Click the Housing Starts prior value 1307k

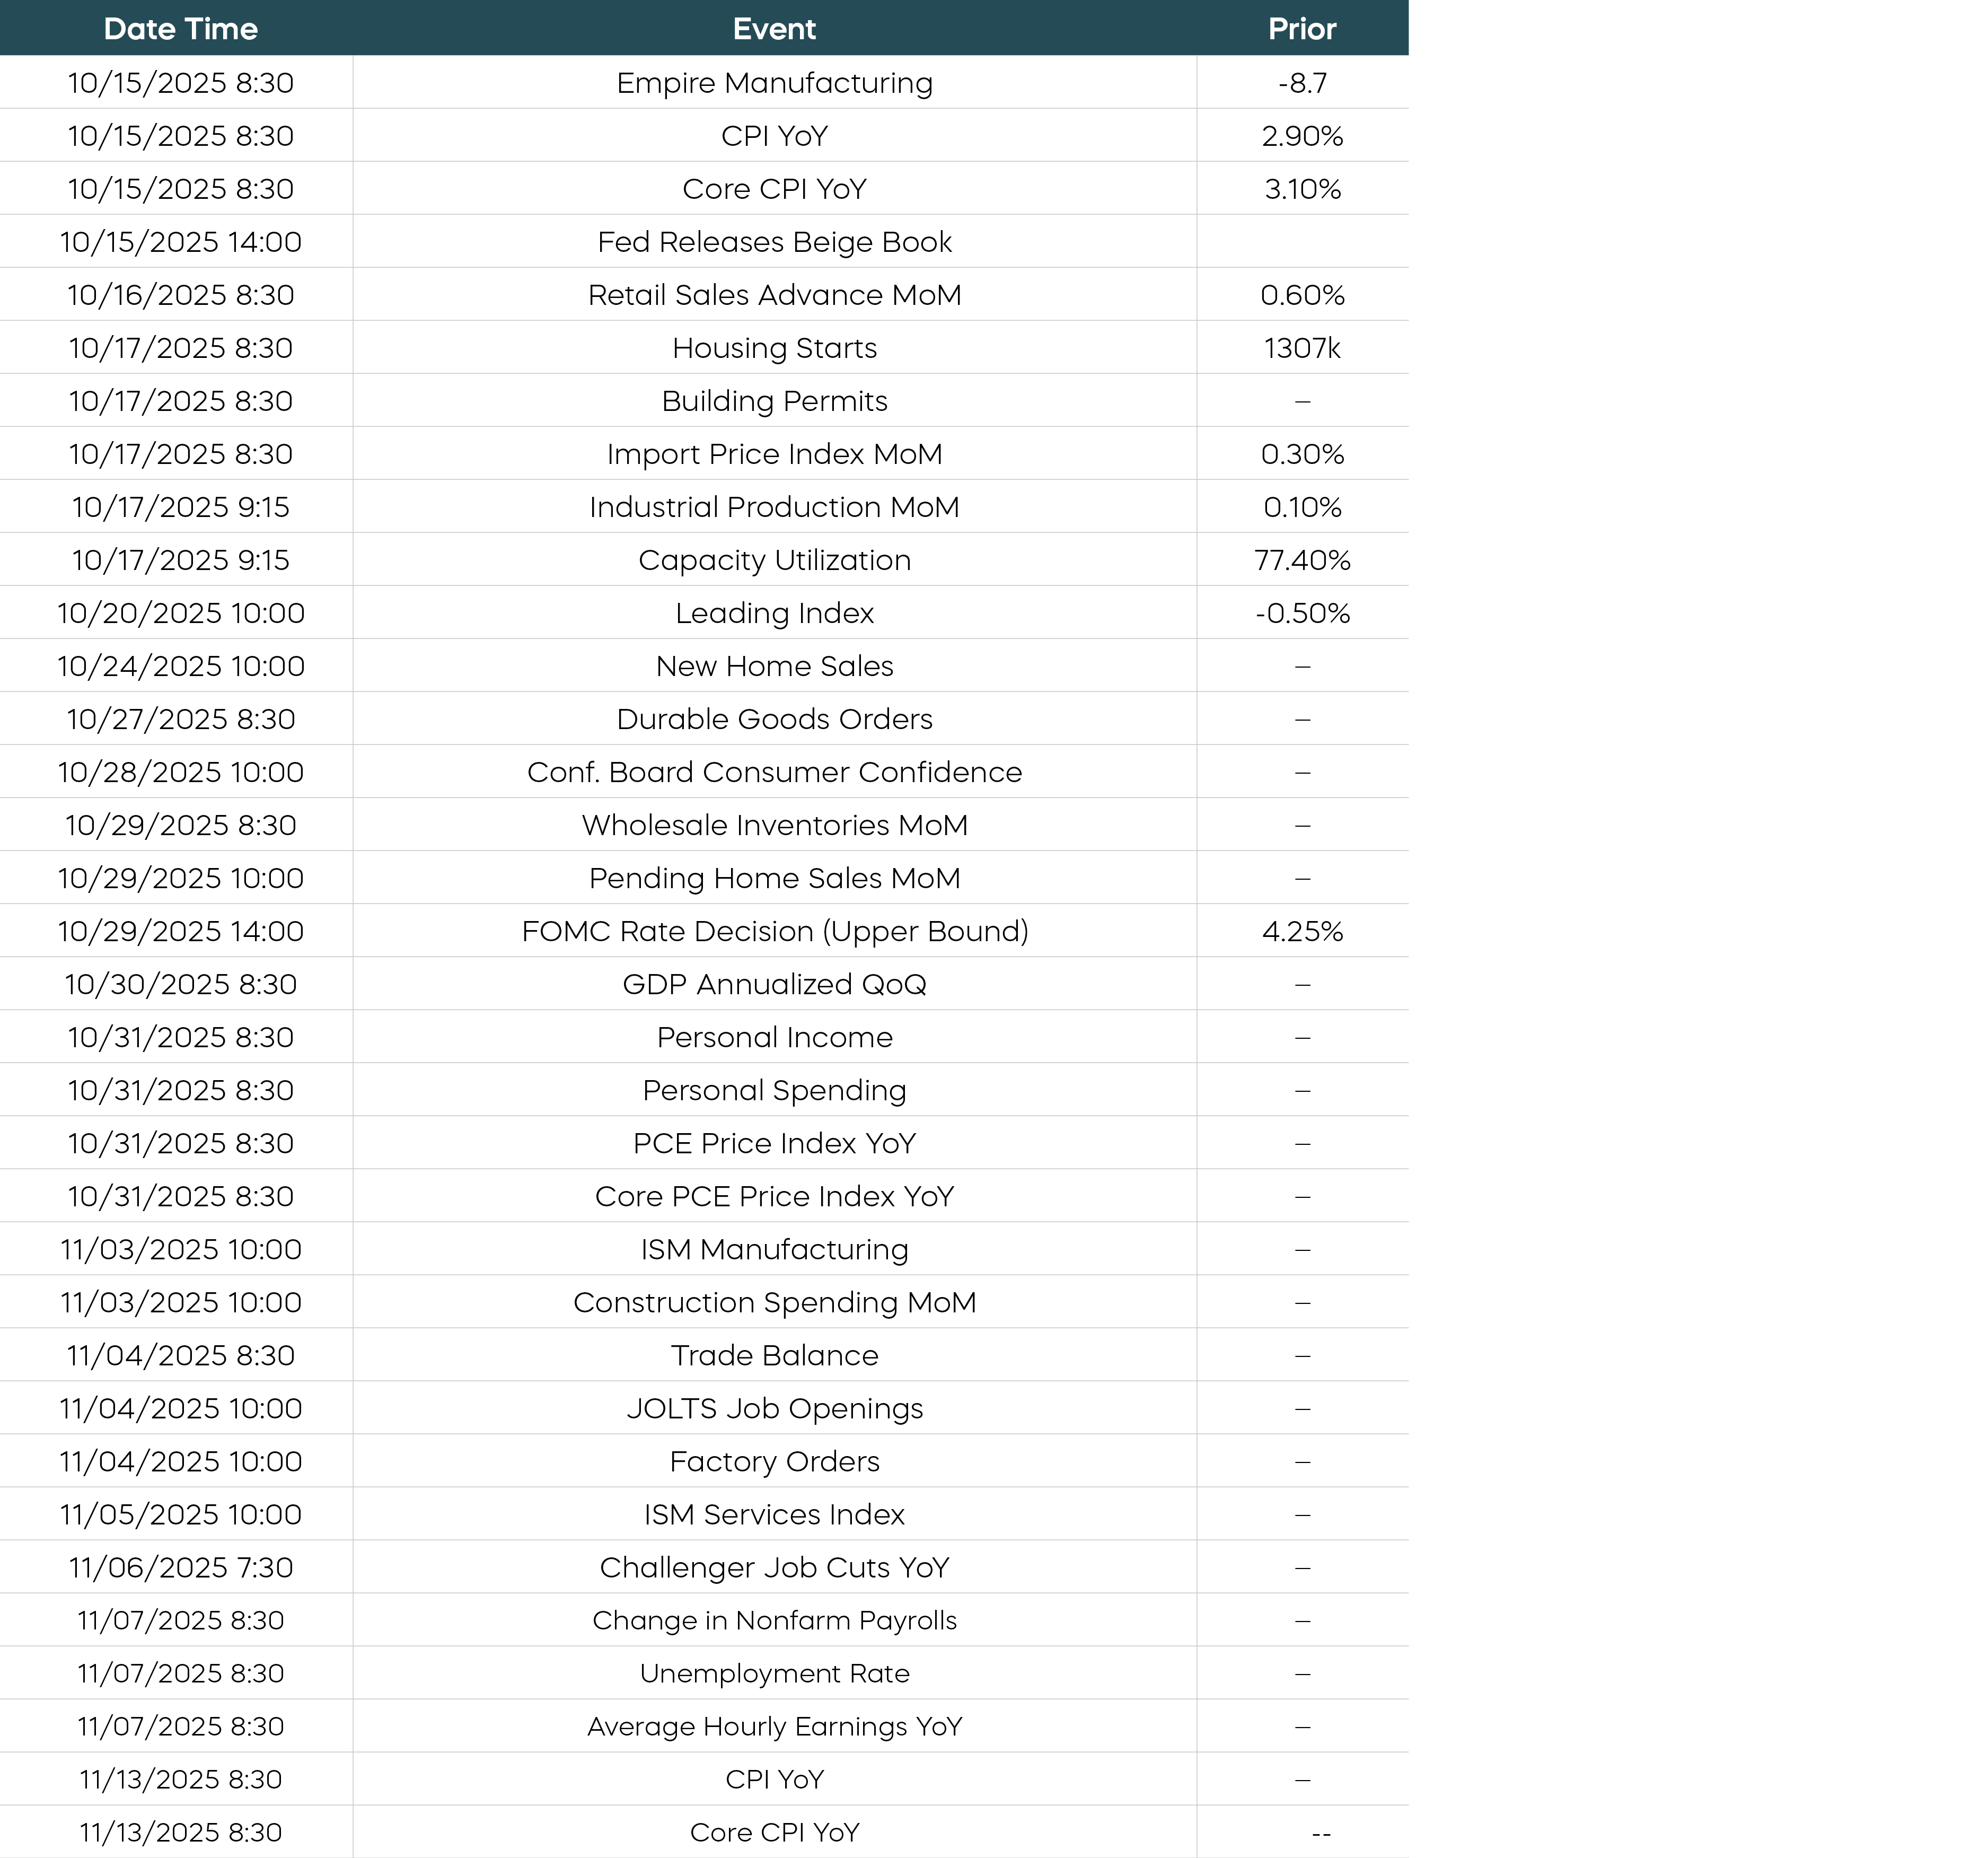(x=1301, y=348)
